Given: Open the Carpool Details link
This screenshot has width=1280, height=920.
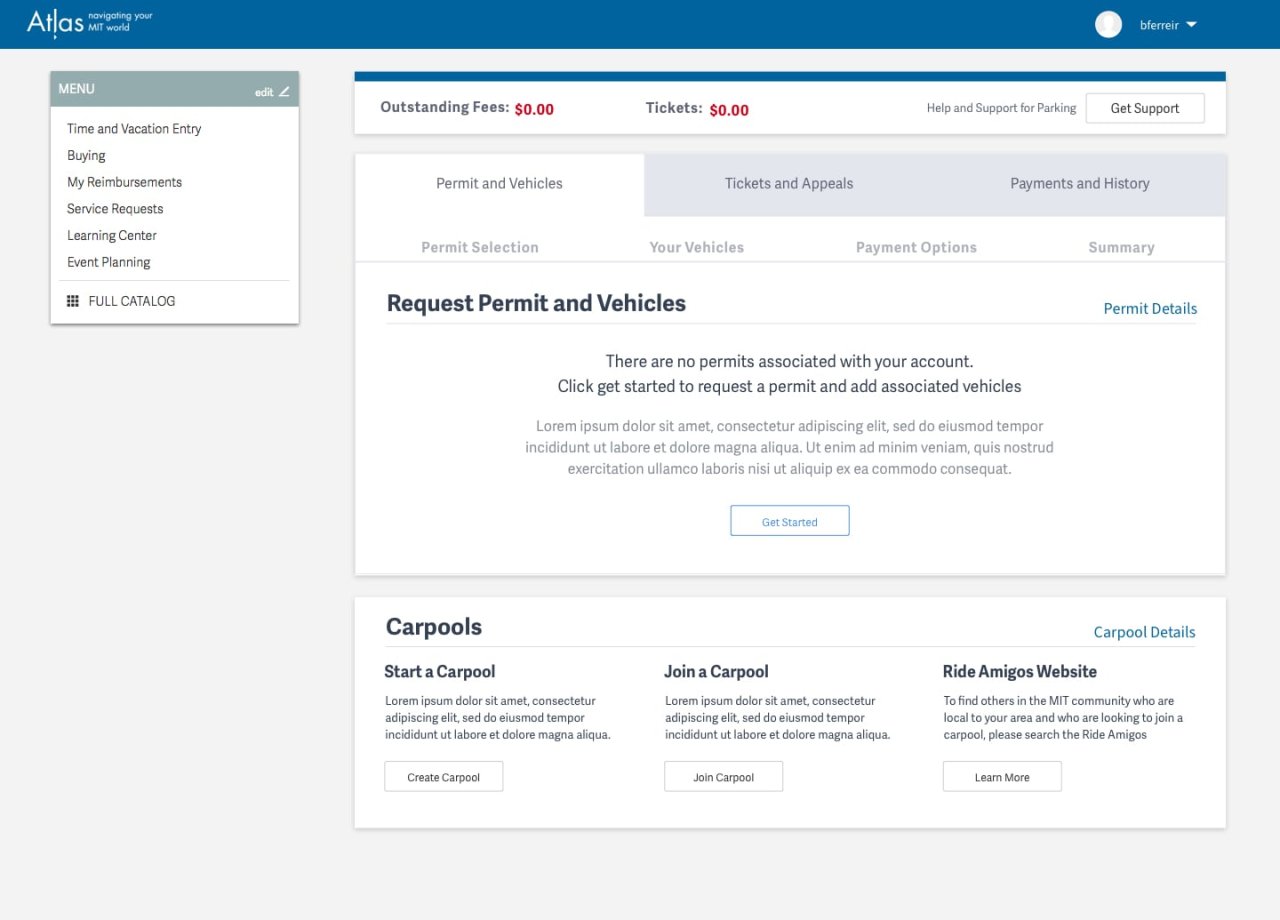Looking at the screenshot, I should coord(1144,633).
